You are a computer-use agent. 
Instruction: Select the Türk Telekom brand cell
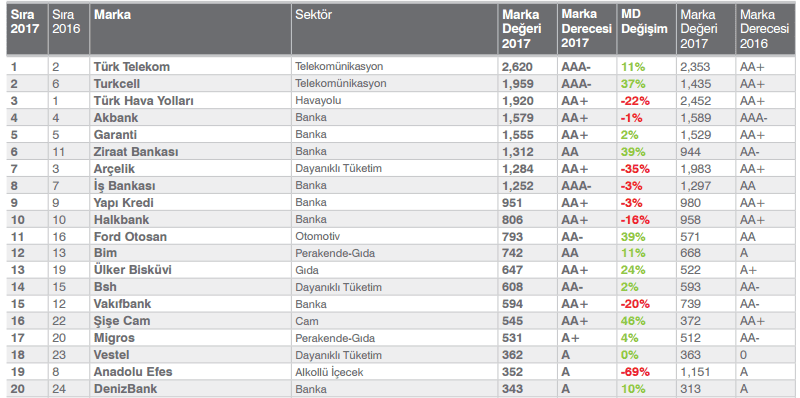(x=132, y=66)
